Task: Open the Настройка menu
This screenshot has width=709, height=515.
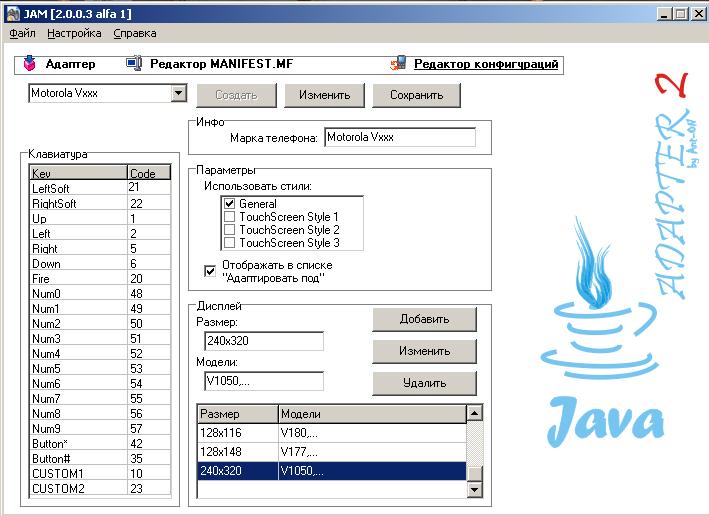Action: tap(74, 33)
